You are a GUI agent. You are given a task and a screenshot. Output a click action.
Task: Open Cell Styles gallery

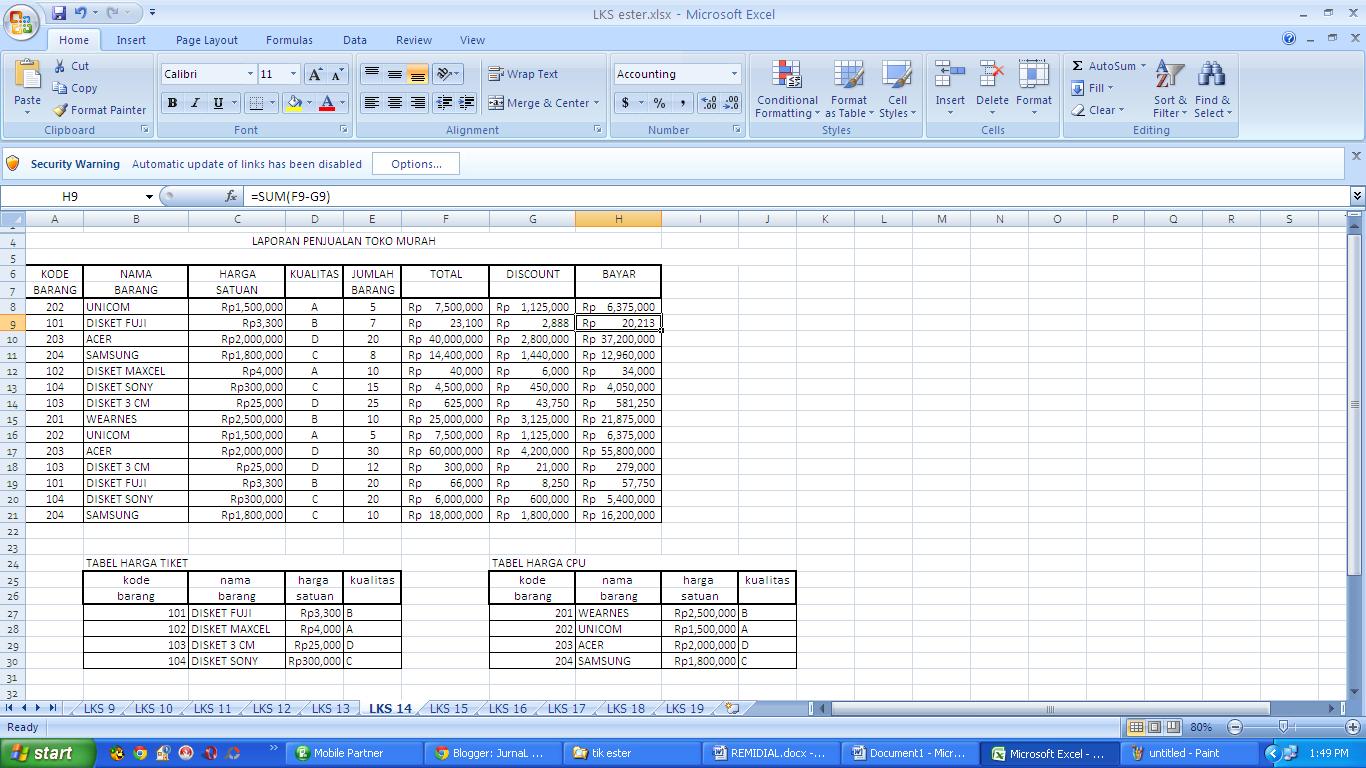[x=897, y=76]
